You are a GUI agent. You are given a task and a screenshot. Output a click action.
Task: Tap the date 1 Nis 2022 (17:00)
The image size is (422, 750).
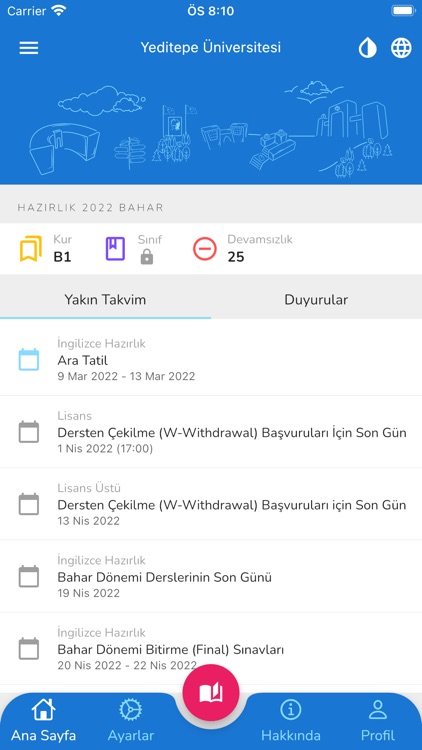105,449
